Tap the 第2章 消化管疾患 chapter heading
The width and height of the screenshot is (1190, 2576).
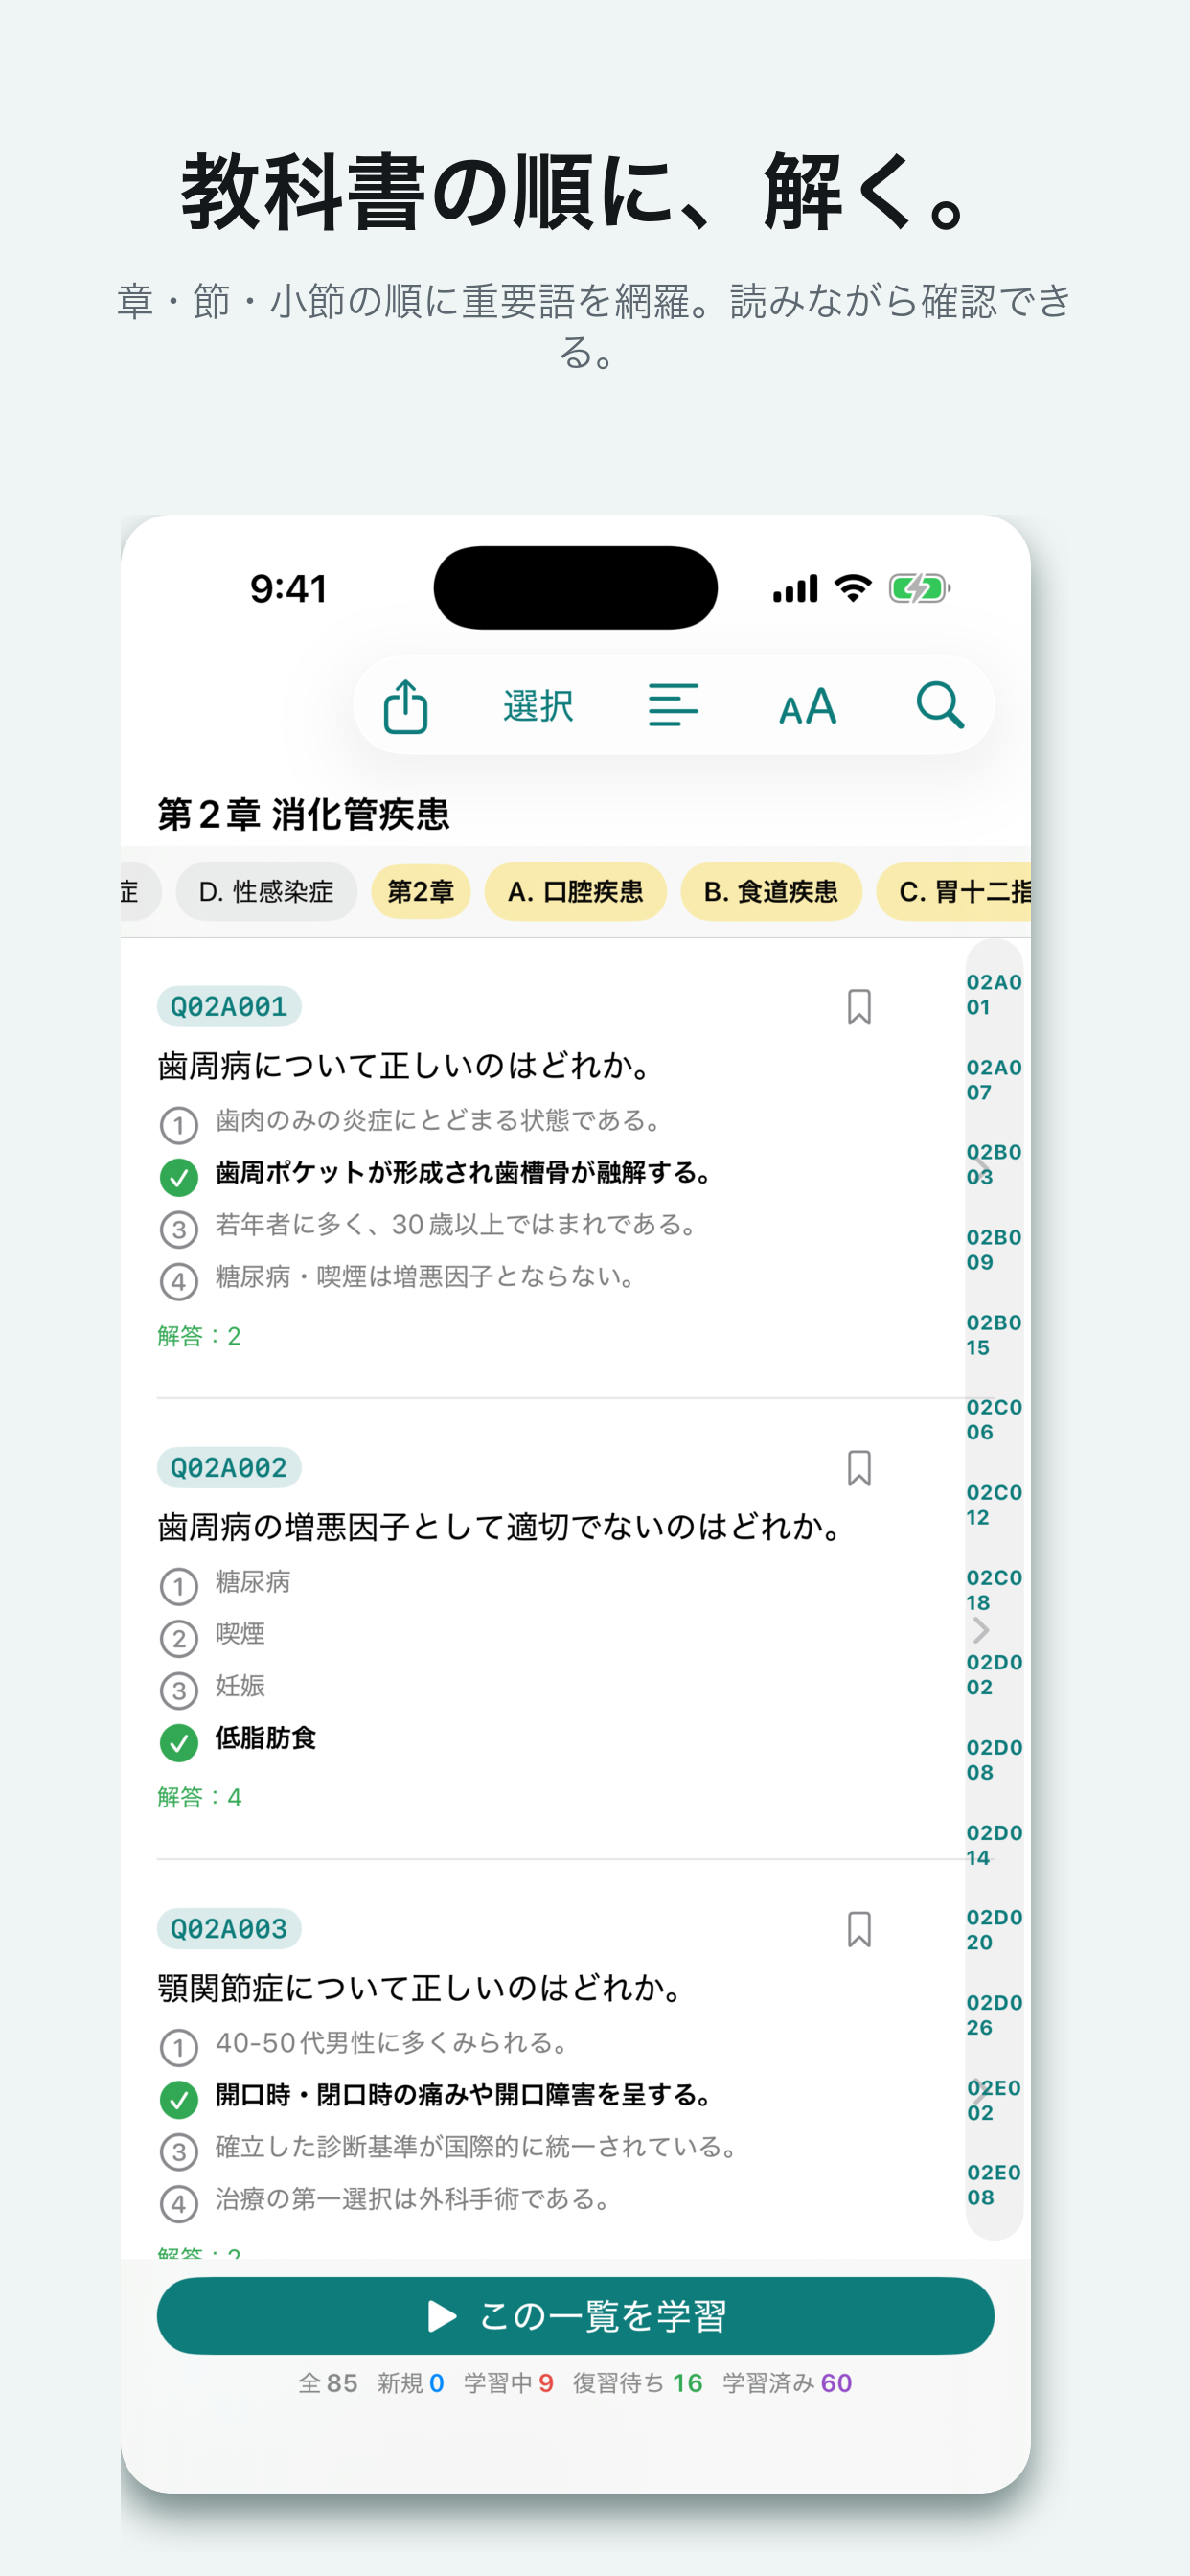(x=303, y=814)
